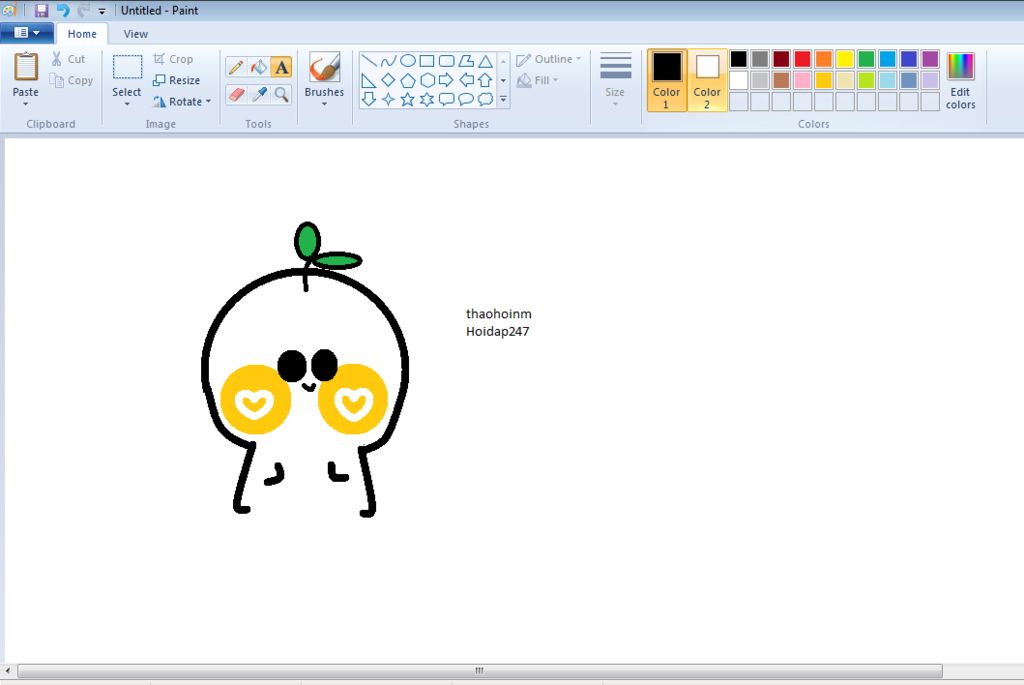The image size is (1024, 685).
Task: Choose the Hexagon shape
Action: [x=426, y=80]
